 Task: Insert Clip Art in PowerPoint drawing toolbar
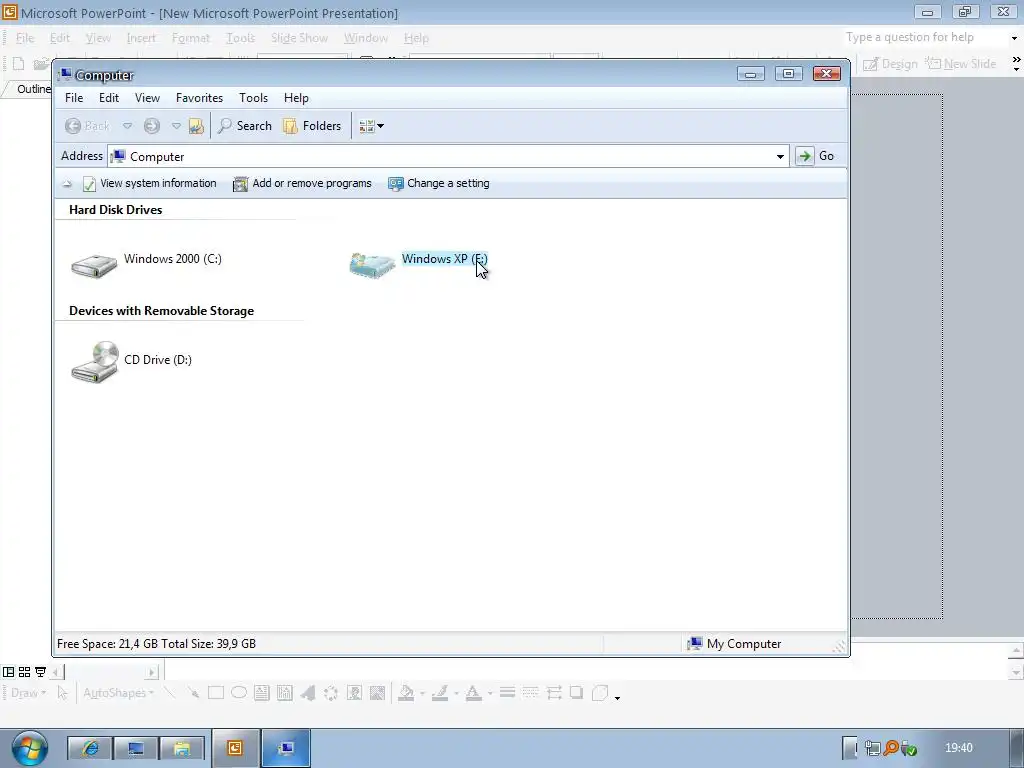pos(354,693)
